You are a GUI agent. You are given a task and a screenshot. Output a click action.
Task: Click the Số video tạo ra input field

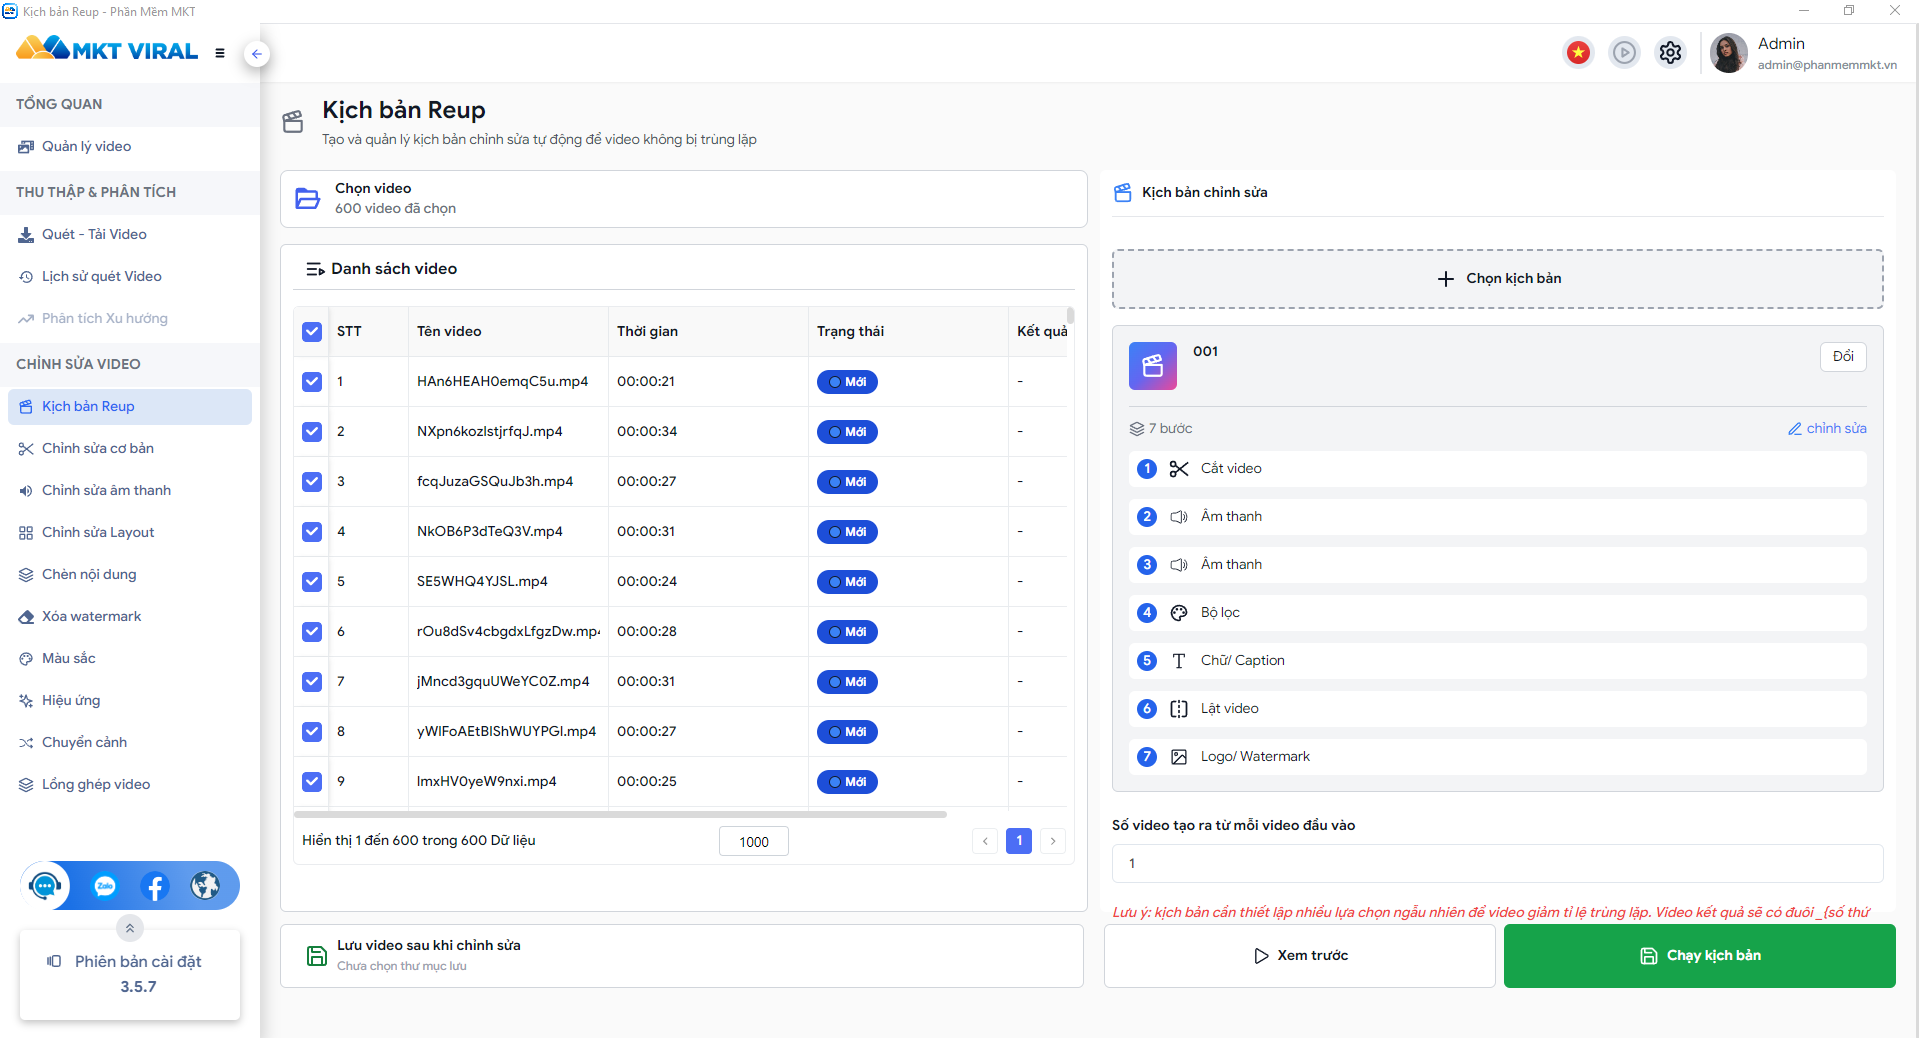click(1498, 864)
